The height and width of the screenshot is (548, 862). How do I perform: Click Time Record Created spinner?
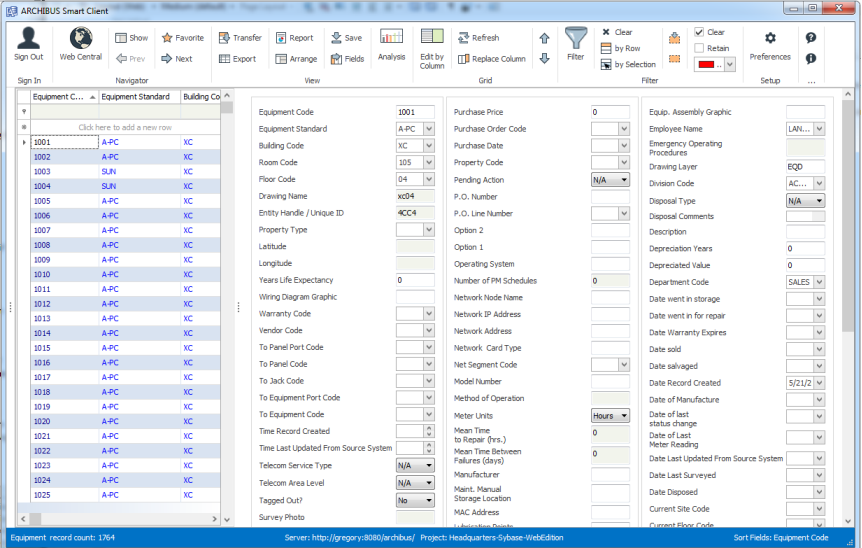[x=429, y=431]
